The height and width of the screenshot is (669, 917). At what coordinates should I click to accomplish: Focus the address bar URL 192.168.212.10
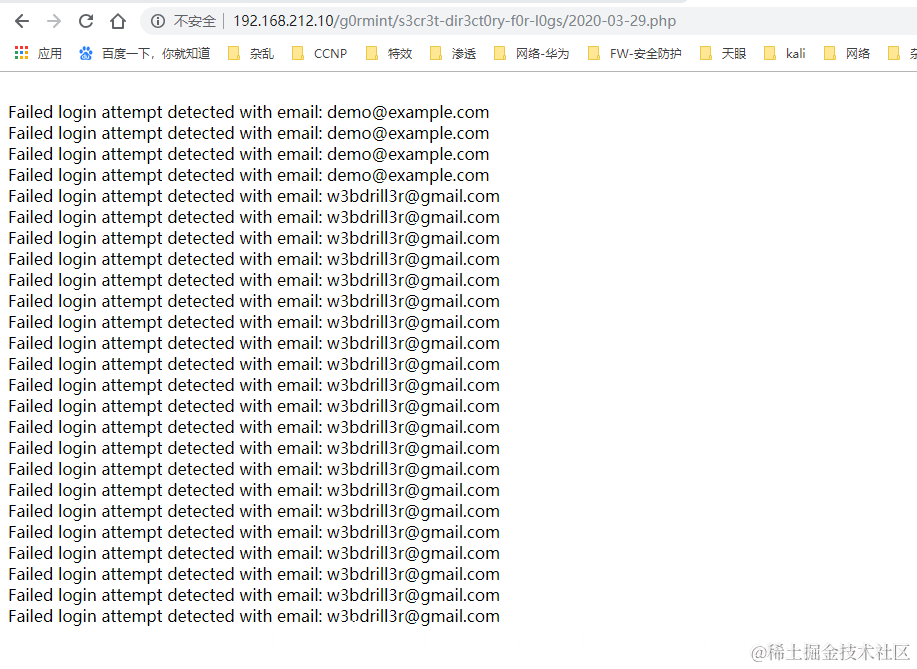454,22
